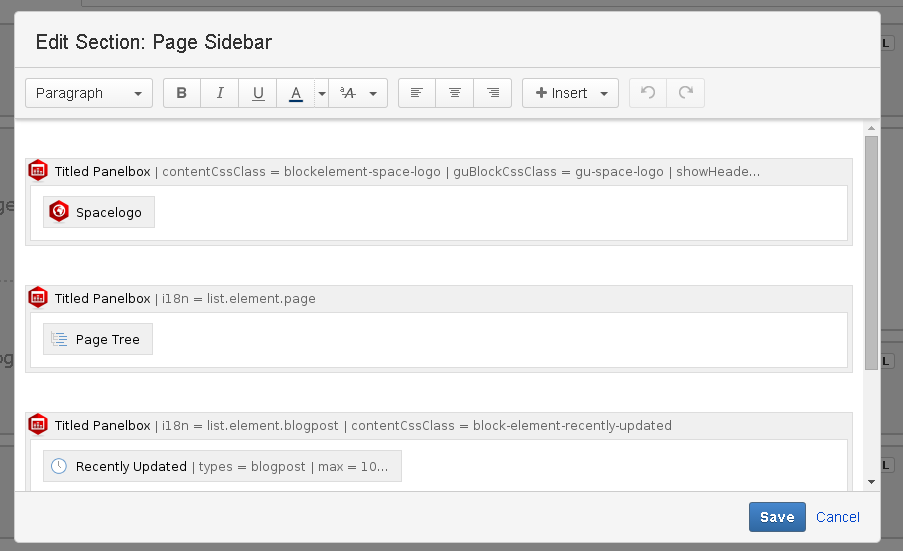Screen dimensions: 903x551
Task: Click the undo arrow icon
Action: [648, 93]
